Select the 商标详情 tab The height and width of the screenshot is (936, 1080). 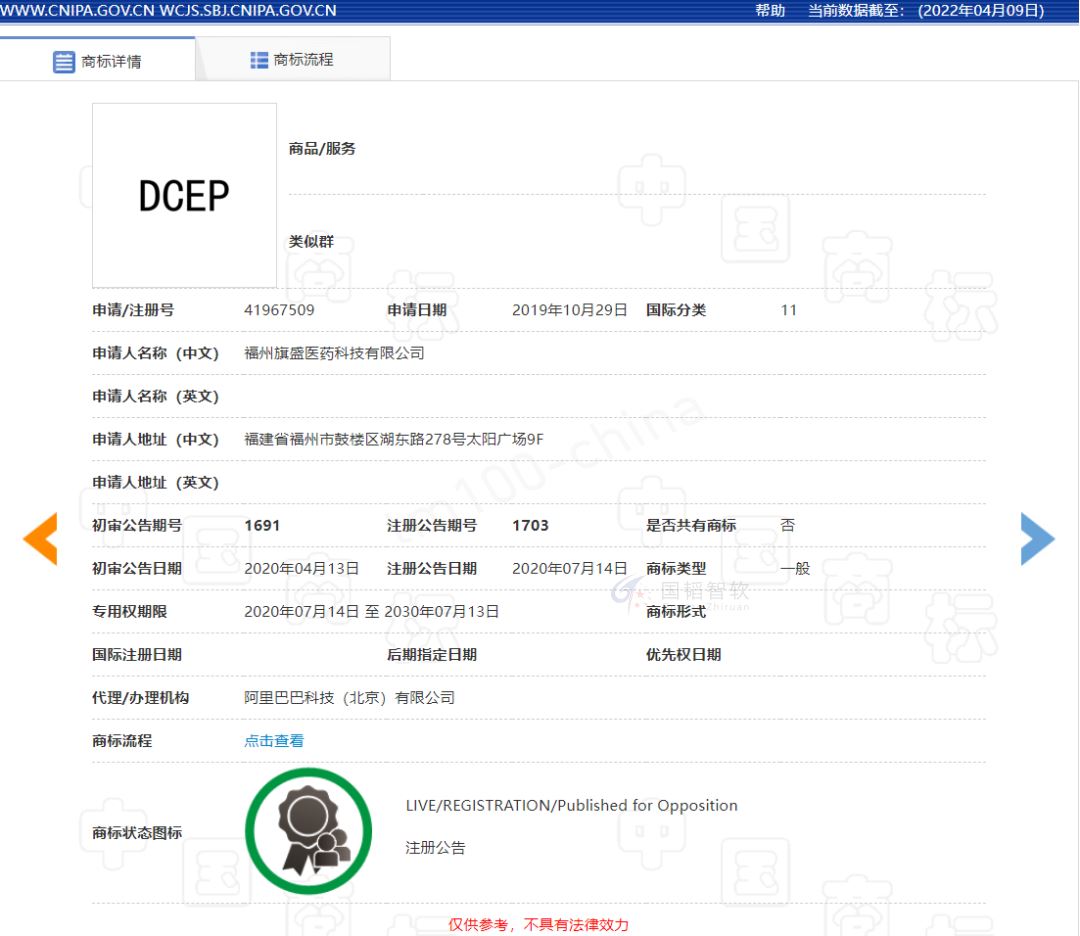(98, 61)
